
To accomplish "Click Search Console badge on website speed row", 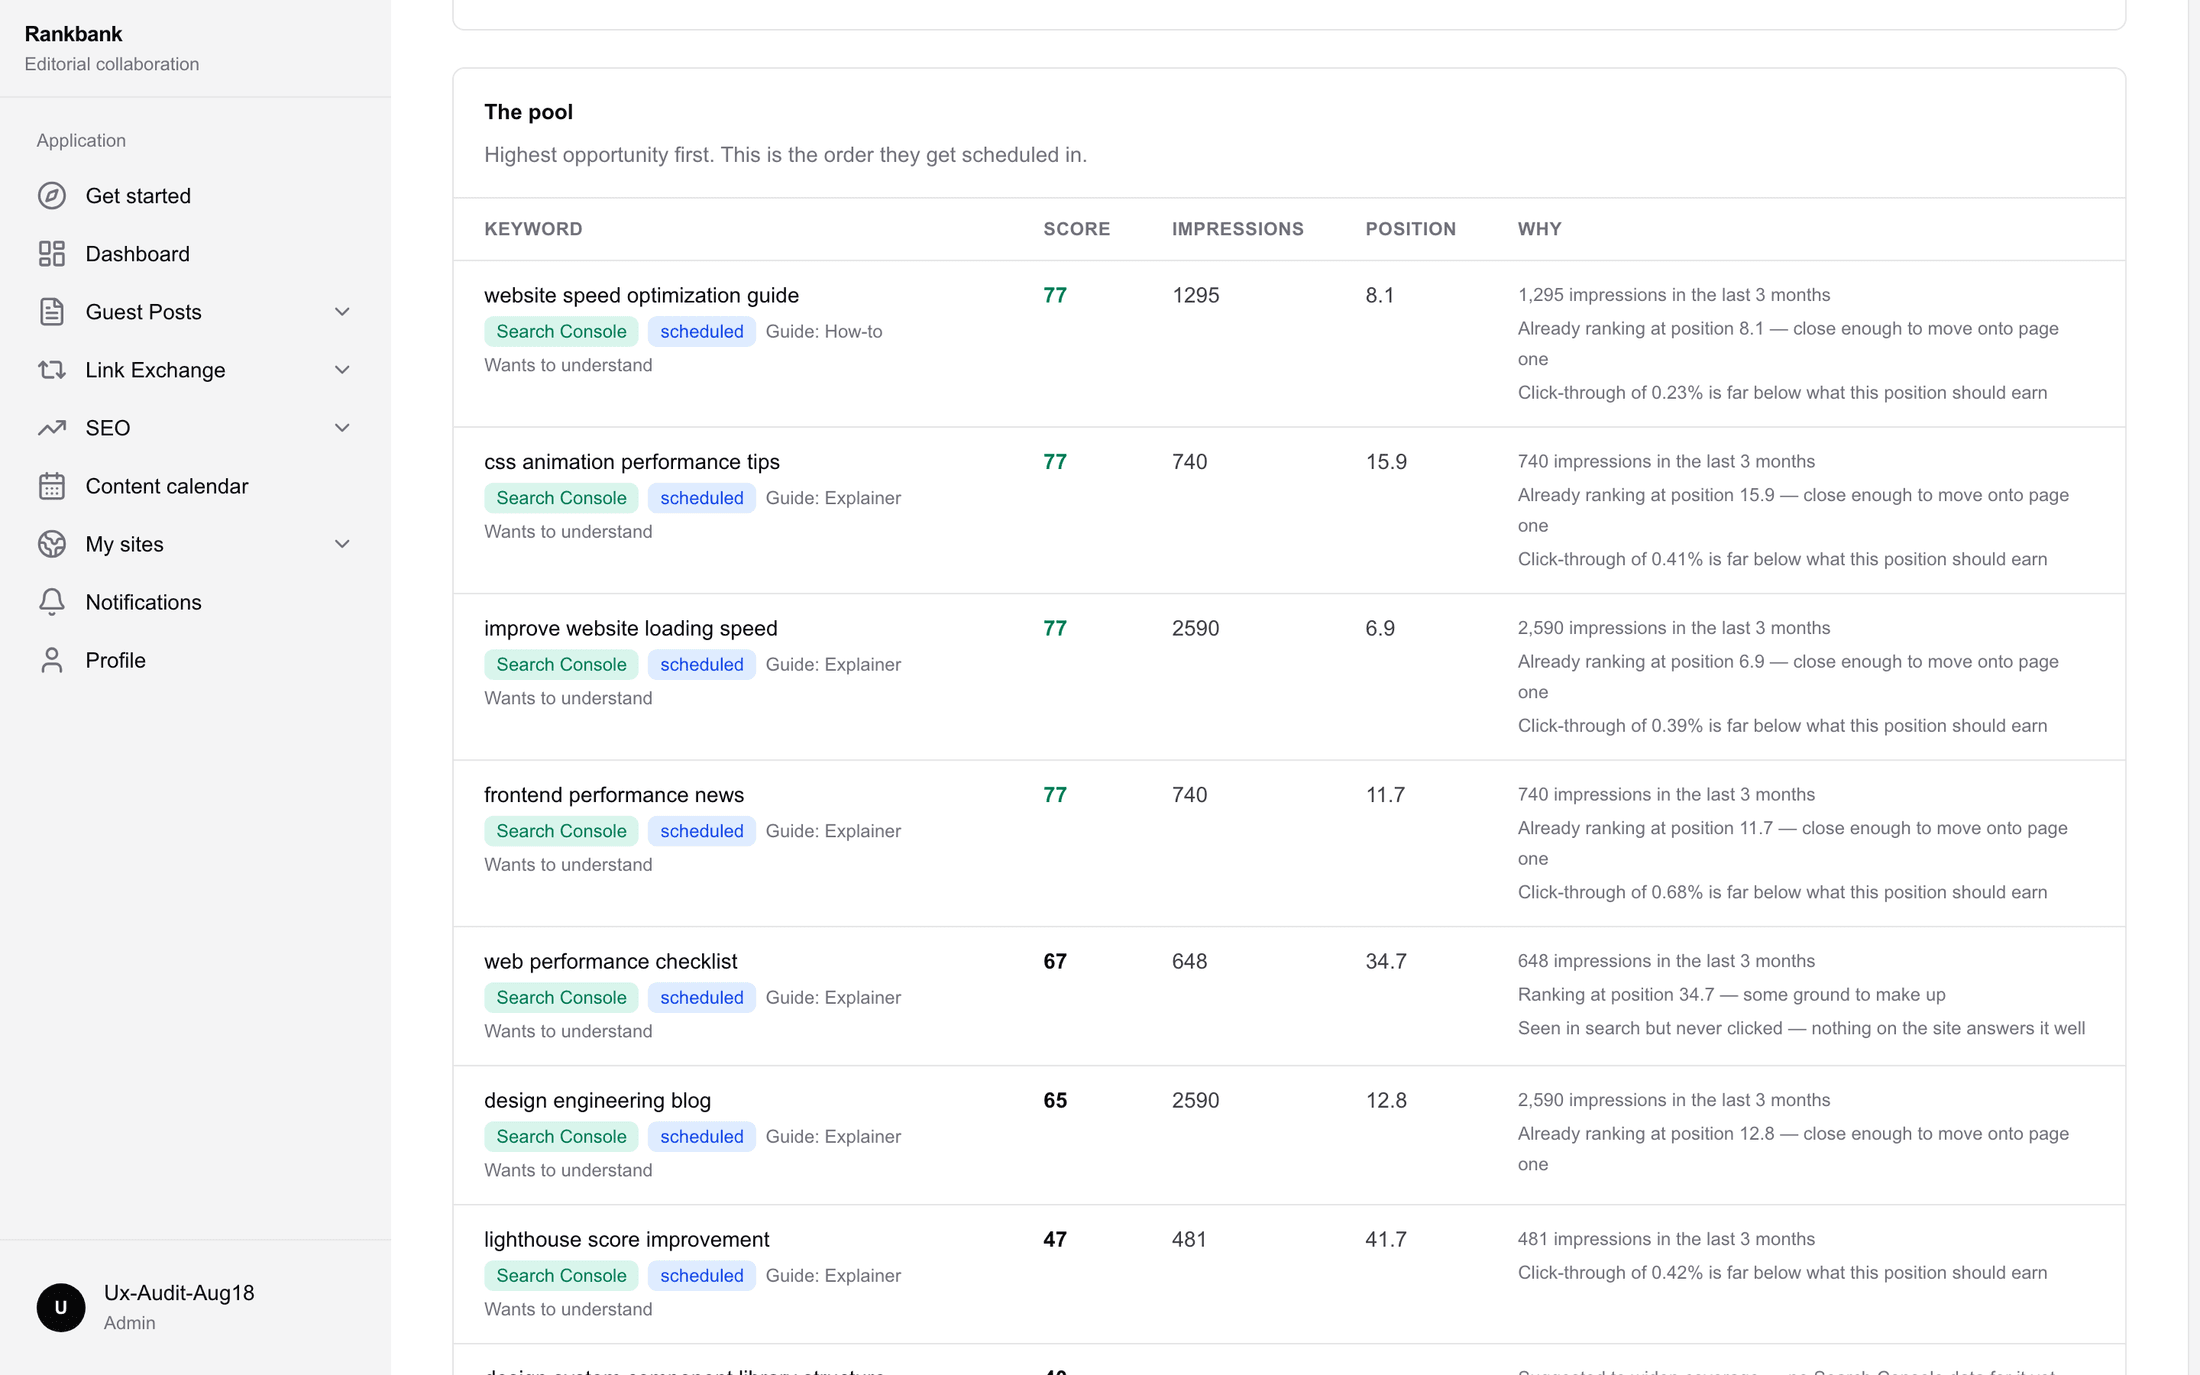I will (561, 331).
